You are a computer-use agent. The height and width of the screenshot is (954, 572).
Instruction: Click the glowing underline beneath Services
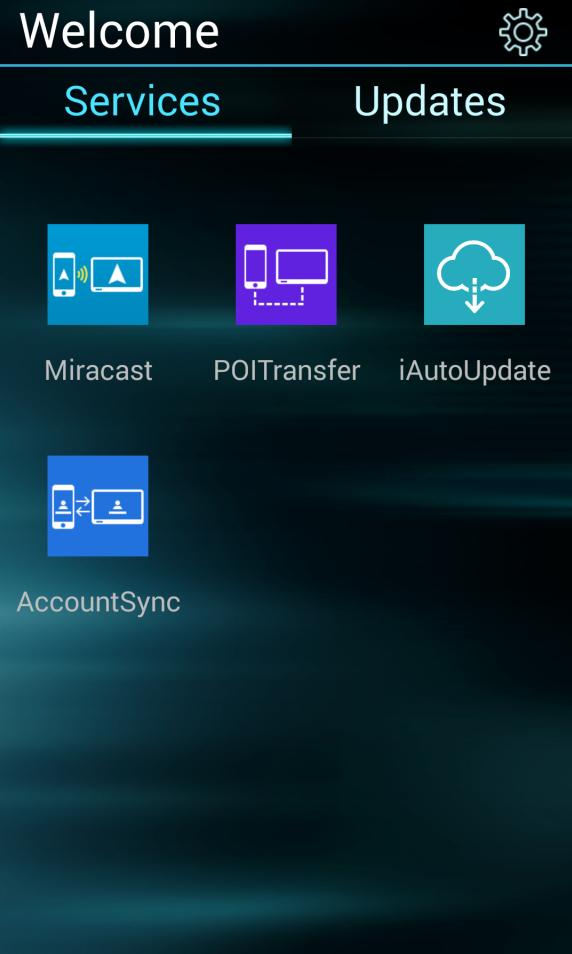pos(145,136)
